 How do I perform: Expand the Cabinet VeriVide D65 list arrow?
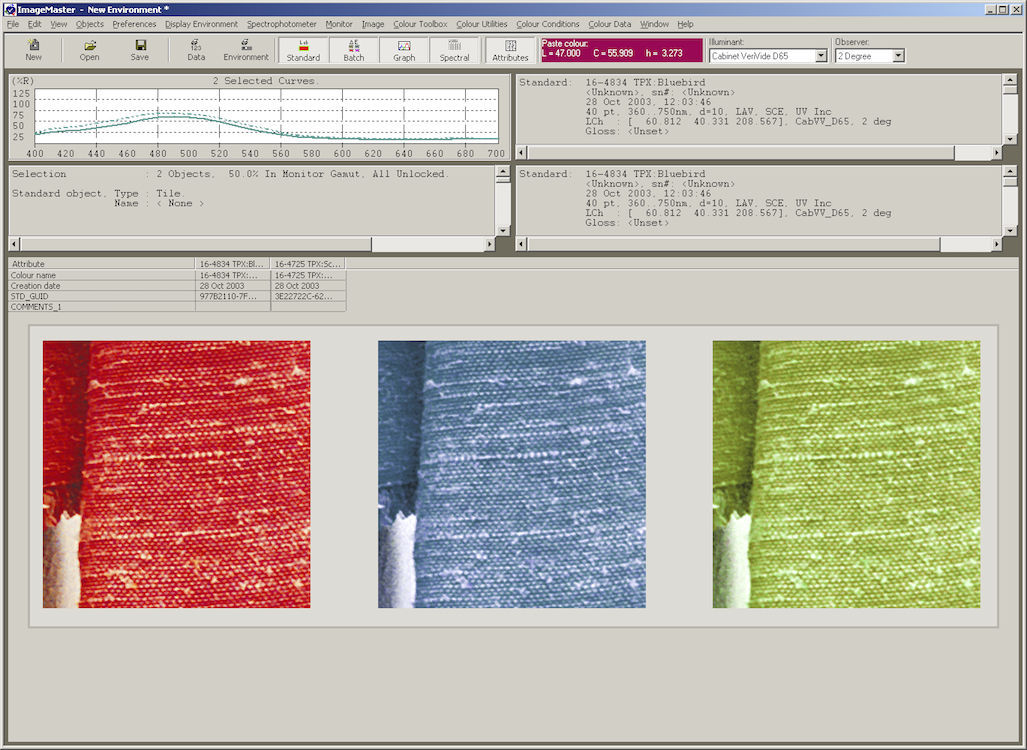821,55
